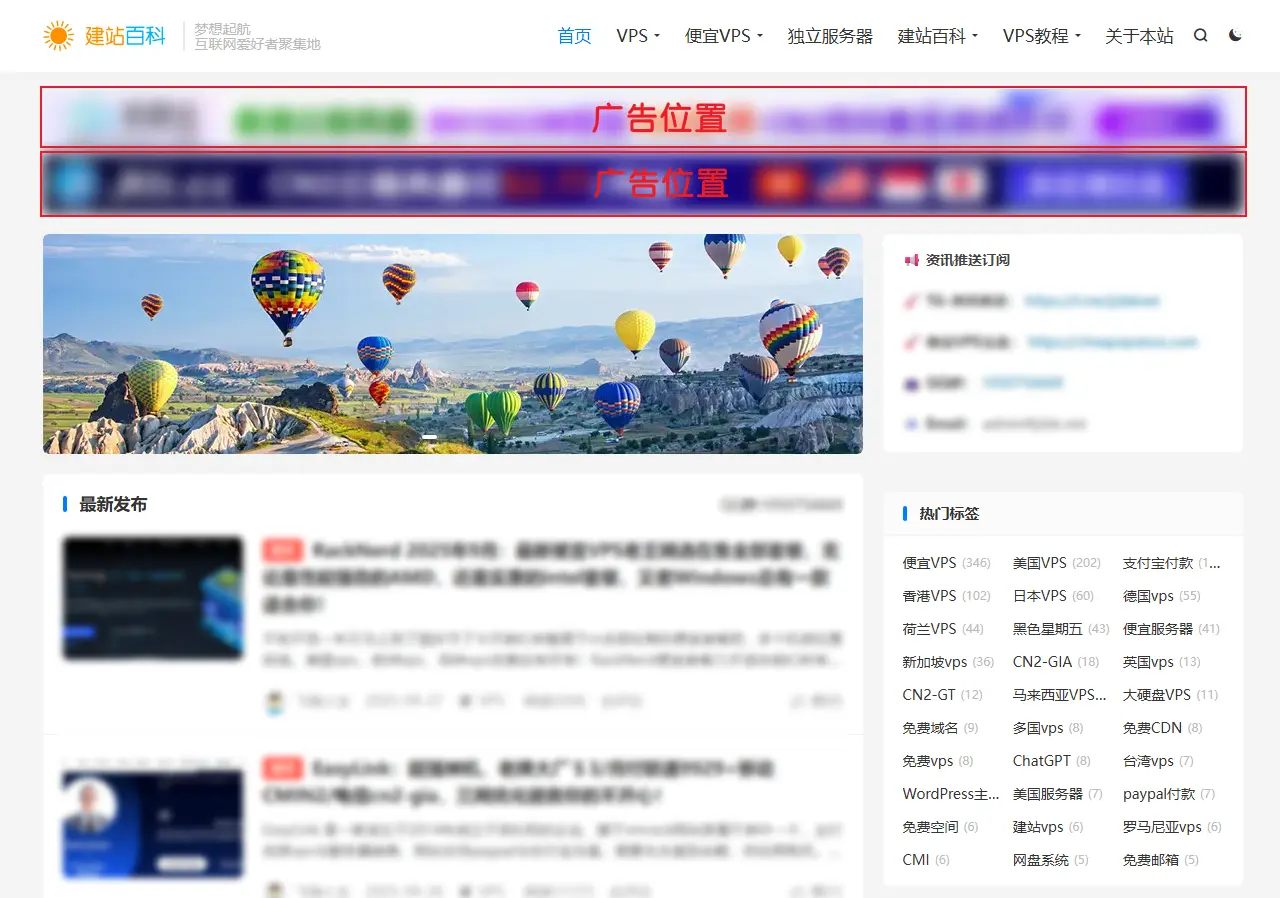Go to the 首页 tab
This screenshot has height=898, width=1280.
(x=574, y=36)
